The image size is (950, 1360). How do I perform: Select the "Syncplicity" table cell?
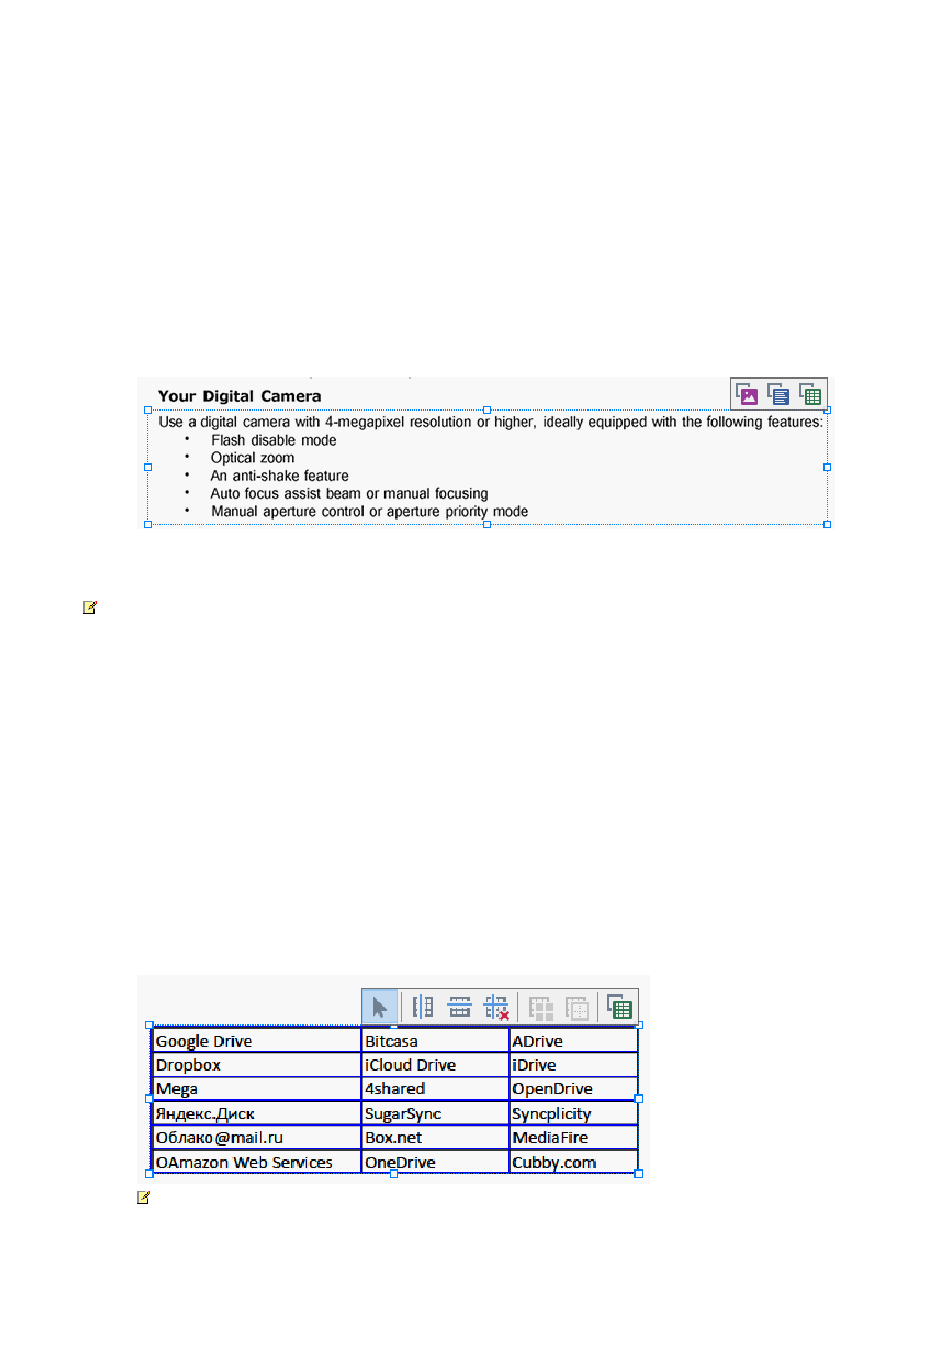point(574,1113)
